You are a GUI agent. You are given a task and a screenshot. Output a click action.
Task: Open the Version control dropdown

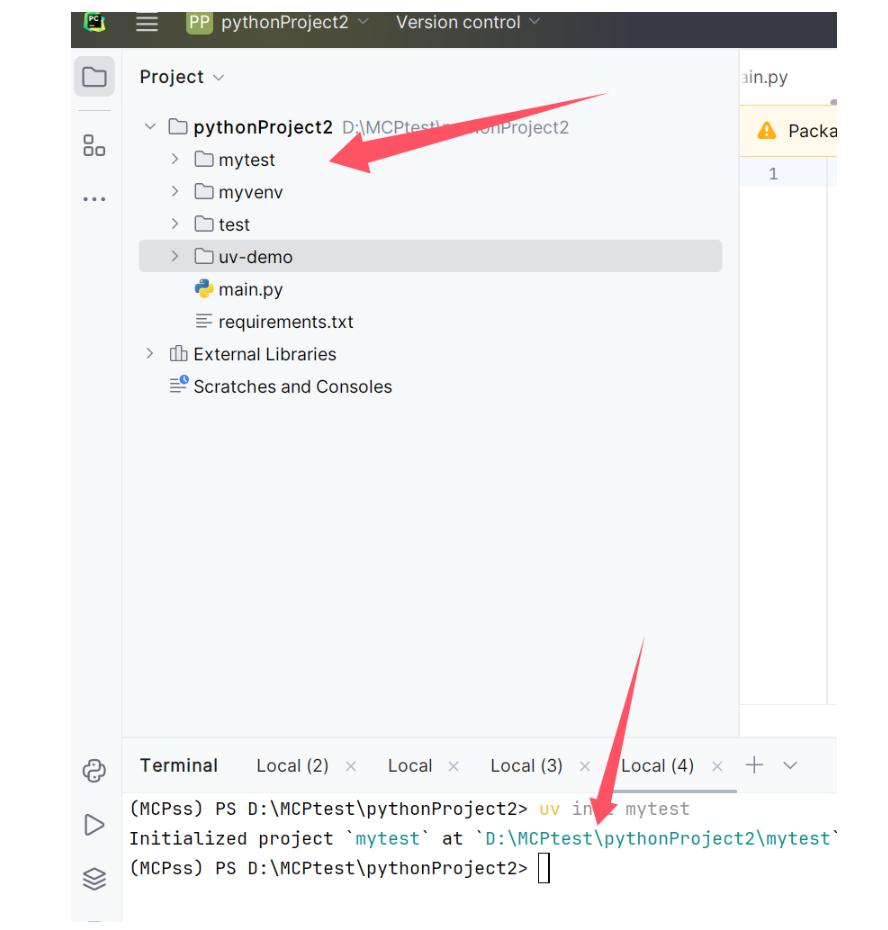pyautogui.click(x=459, y=21)
